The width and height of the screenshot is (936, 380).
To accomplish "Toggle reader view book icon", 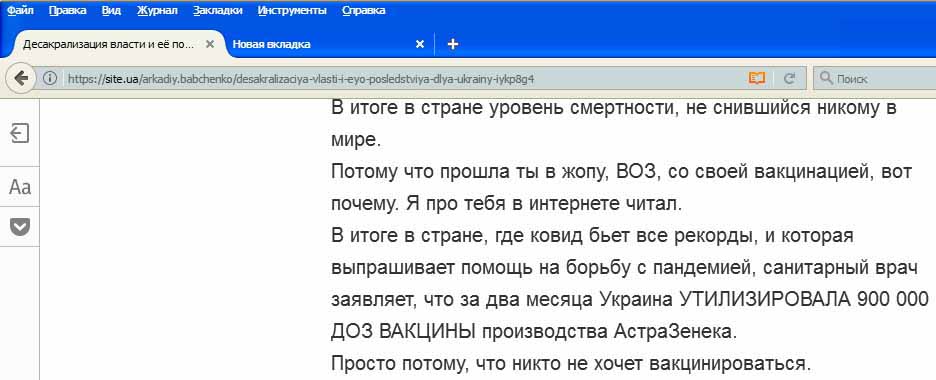I will (x=757, y=78).
